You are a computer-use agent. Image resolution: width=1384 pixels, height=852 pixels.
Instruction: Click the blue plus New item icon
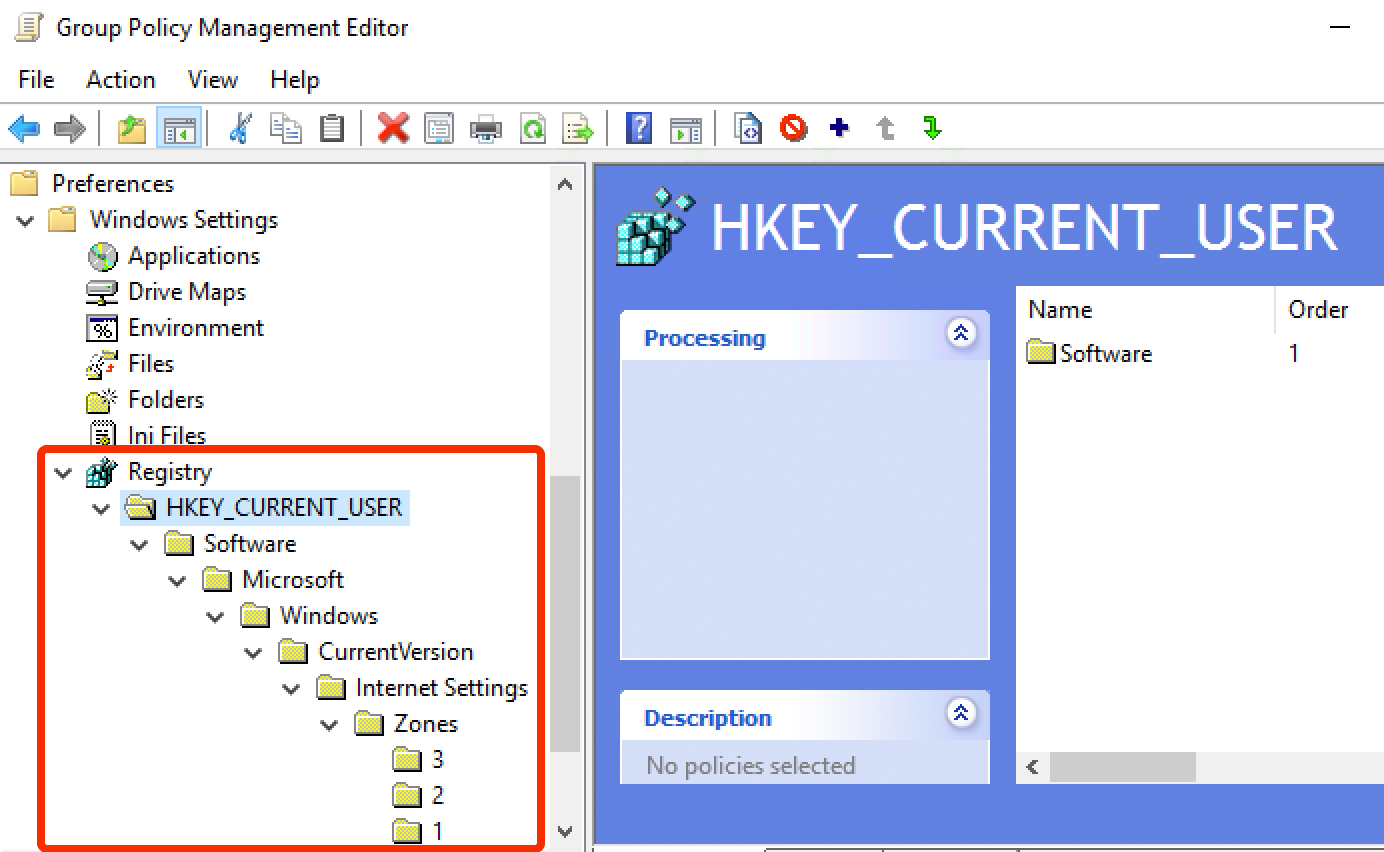839,128
